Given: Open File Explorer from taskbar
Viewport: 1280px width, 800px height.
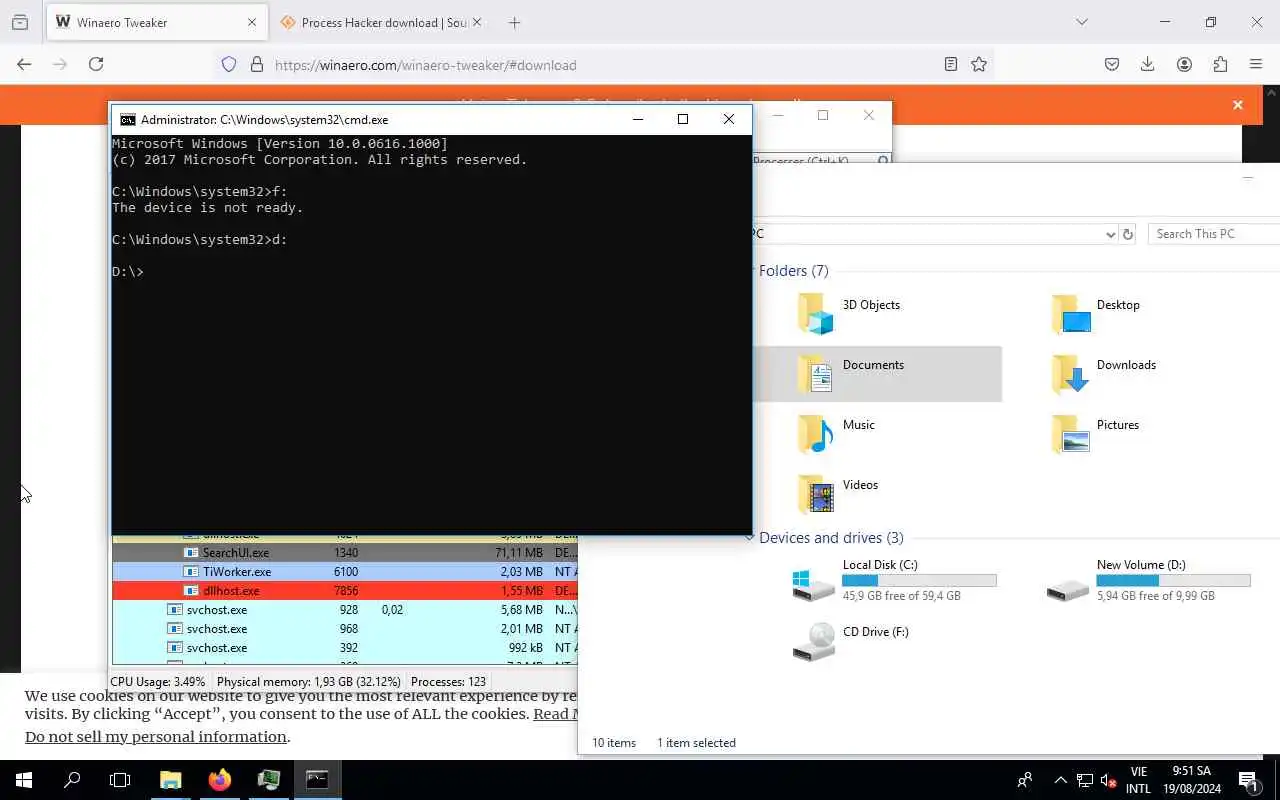Looking at the screenshot, I should pyautogui.click(x=171, y=780).
